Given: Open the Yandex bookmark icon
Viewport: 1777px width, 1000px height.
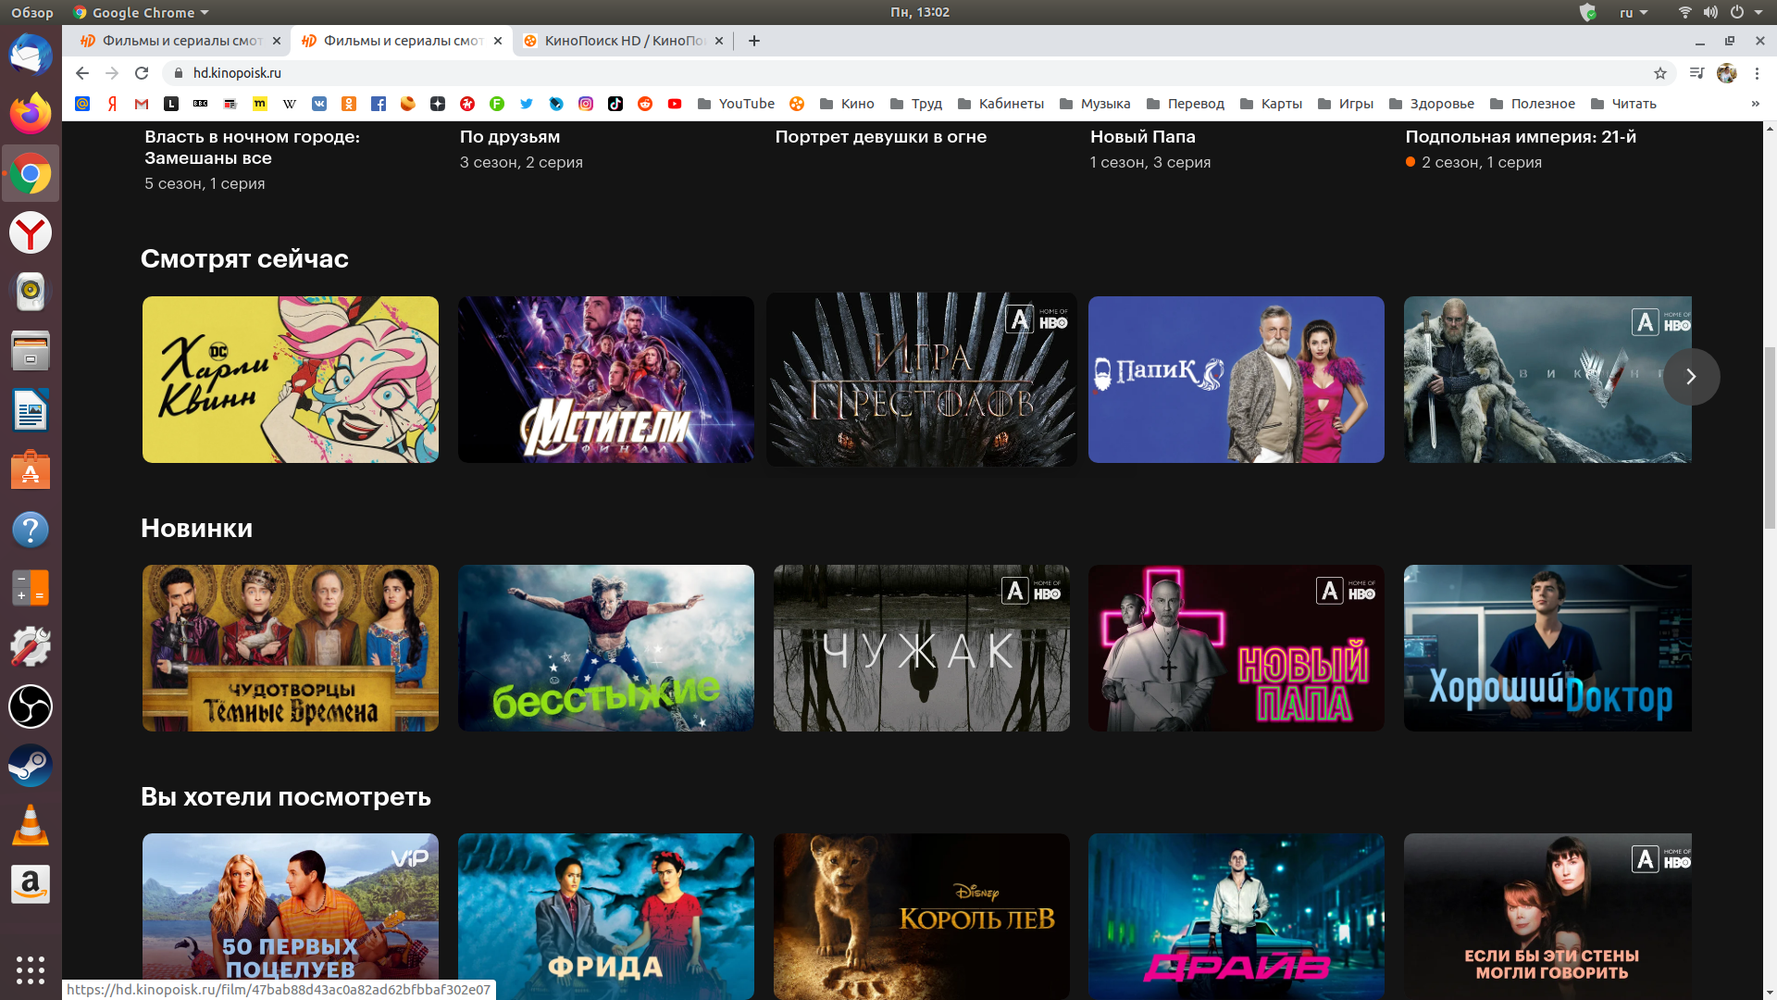Looking at the screenshot, I should [x=112, y=104].
